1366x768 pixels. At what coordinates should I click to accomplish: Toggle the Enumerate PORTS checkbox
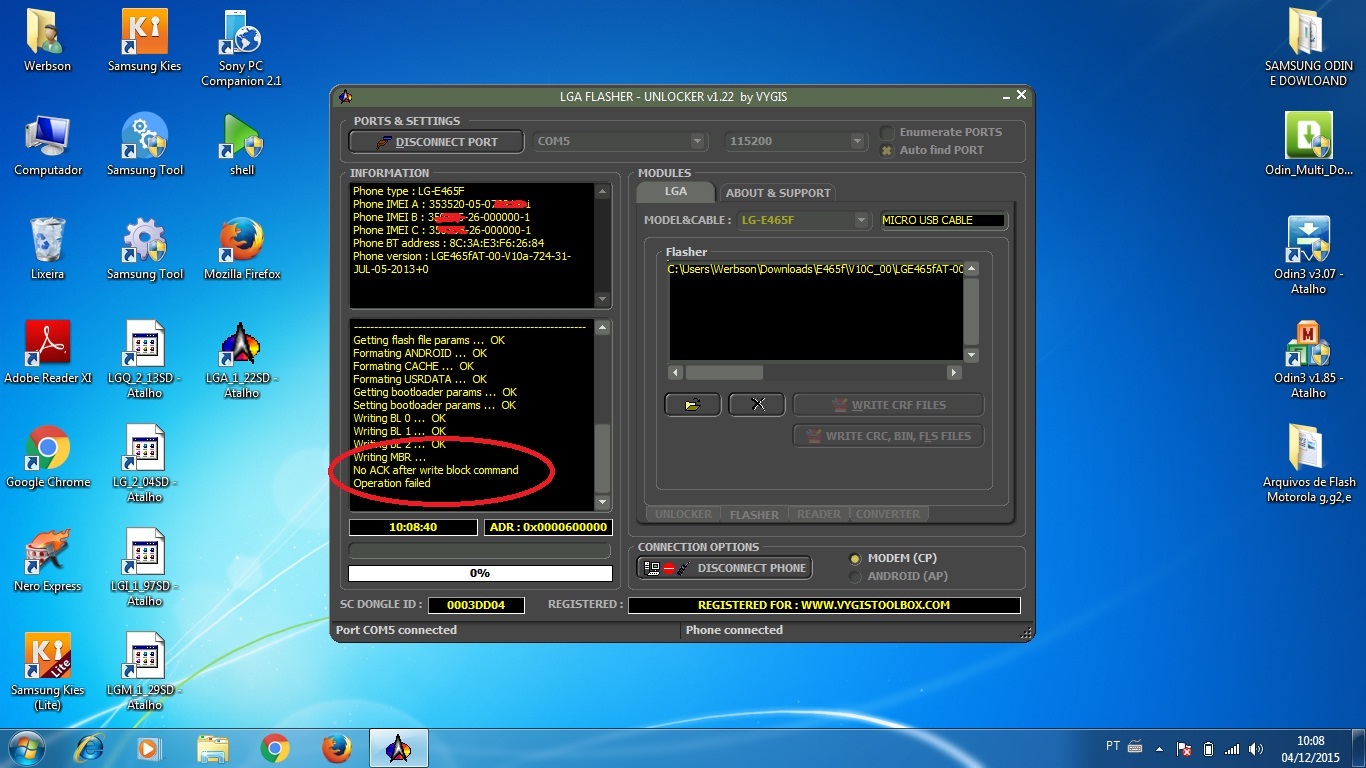click(886, 132)
